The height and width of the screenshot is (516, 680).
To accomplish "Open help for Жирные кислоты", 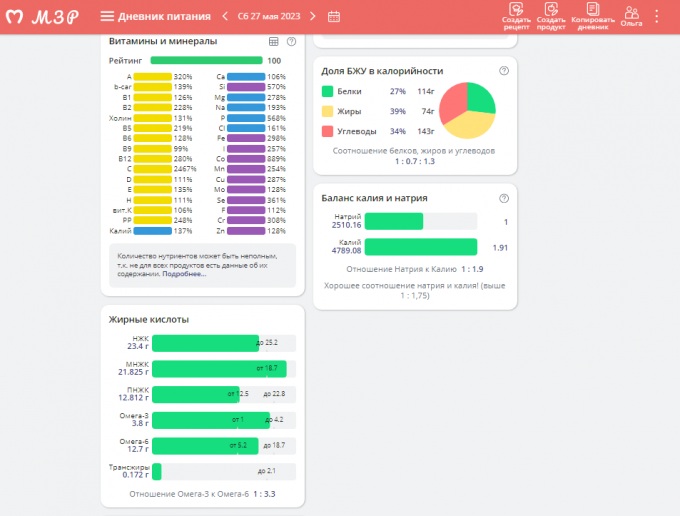I will [291, 319].
